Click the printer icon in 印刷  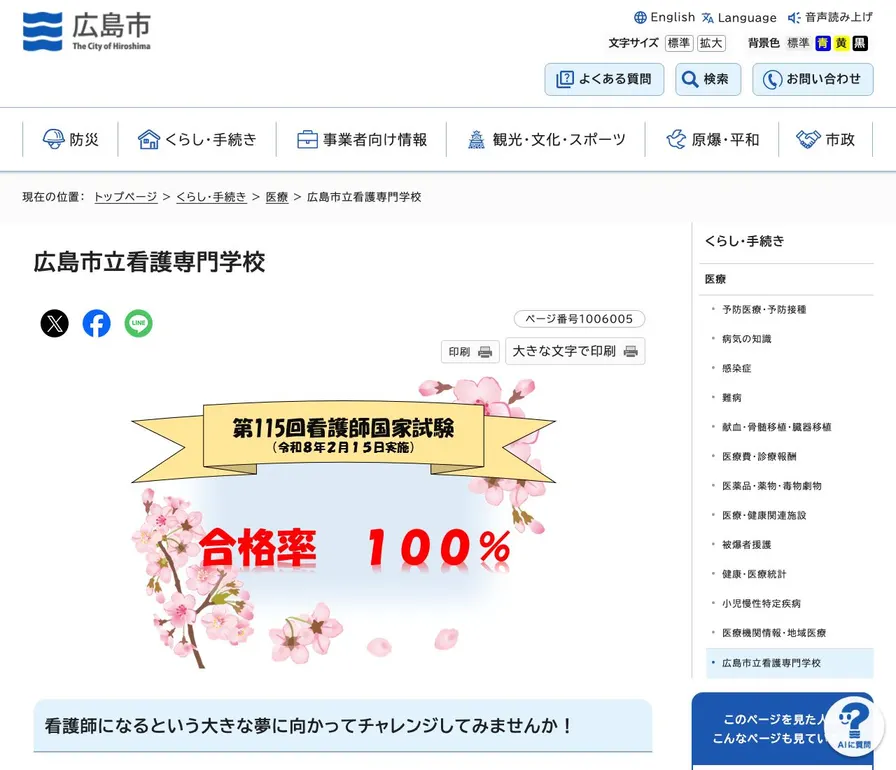pos(485,352)
